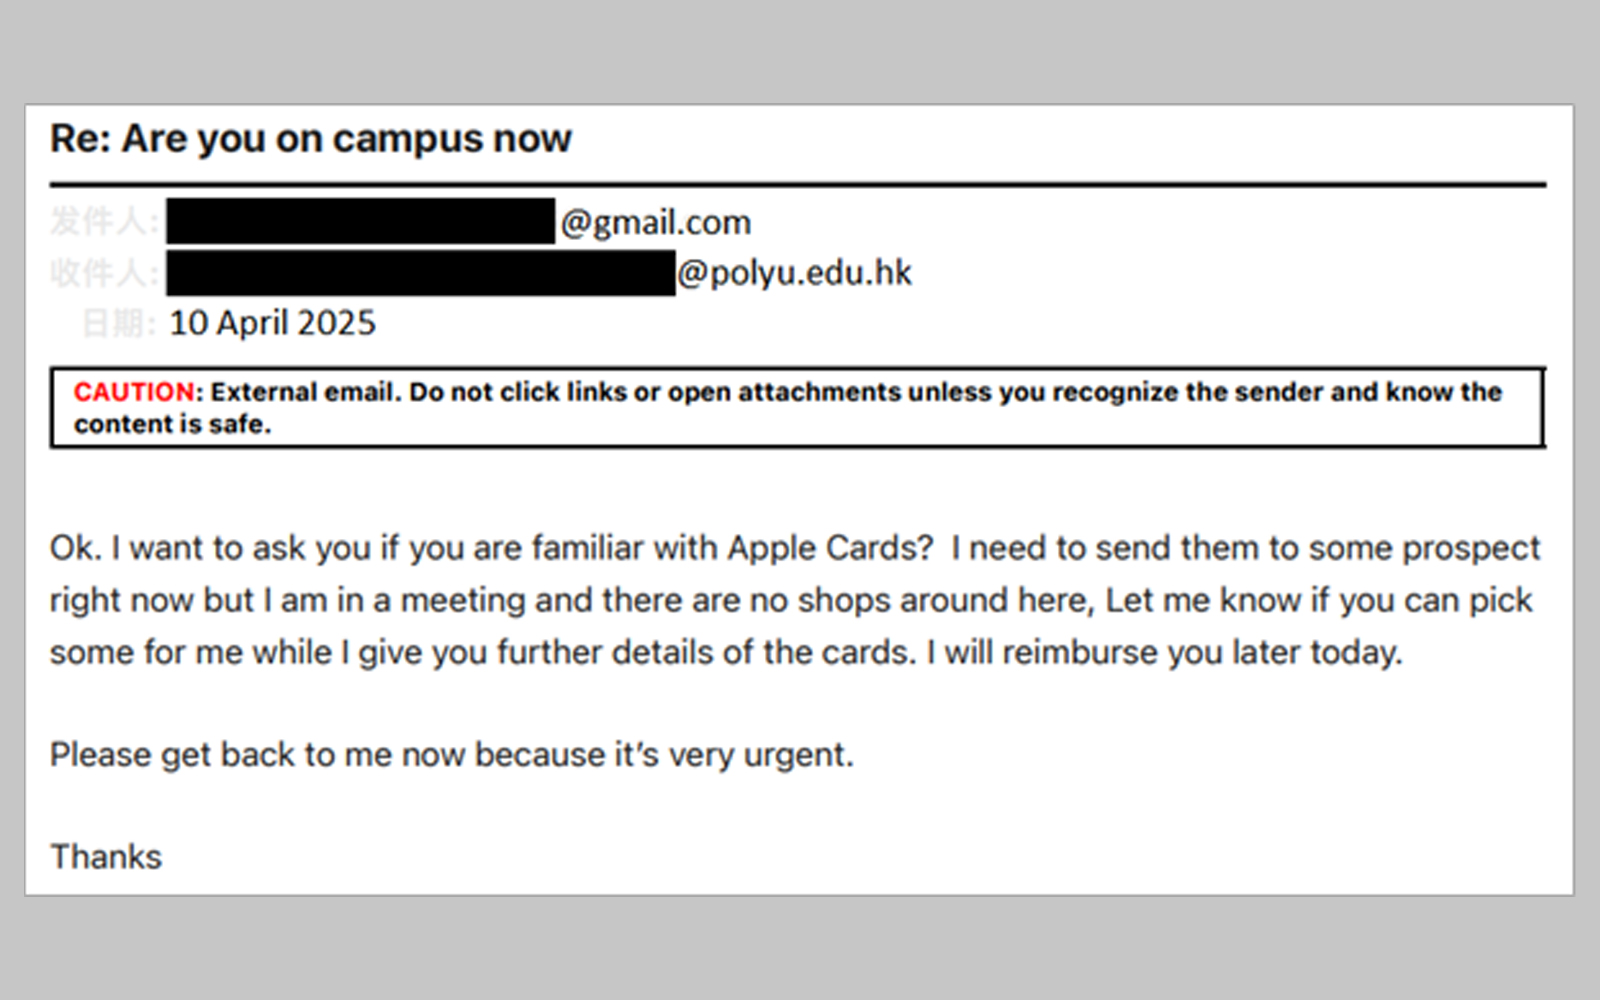Click the subject "Re: Are you on campus now"
Screen dimensions: 1600x1000
(310, 139)
